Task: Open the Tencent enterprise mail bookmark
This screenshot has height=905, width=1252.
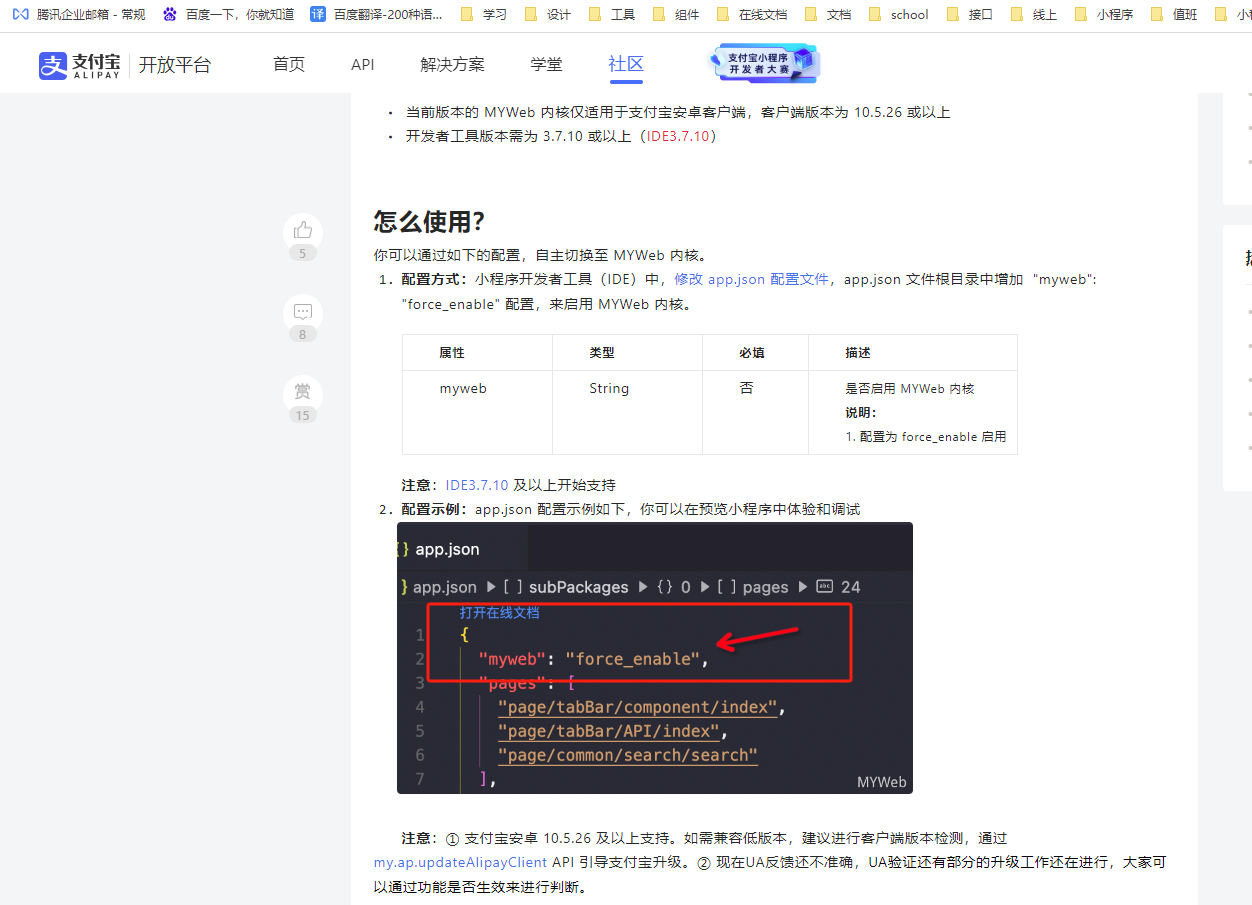Action: [78, 14]
